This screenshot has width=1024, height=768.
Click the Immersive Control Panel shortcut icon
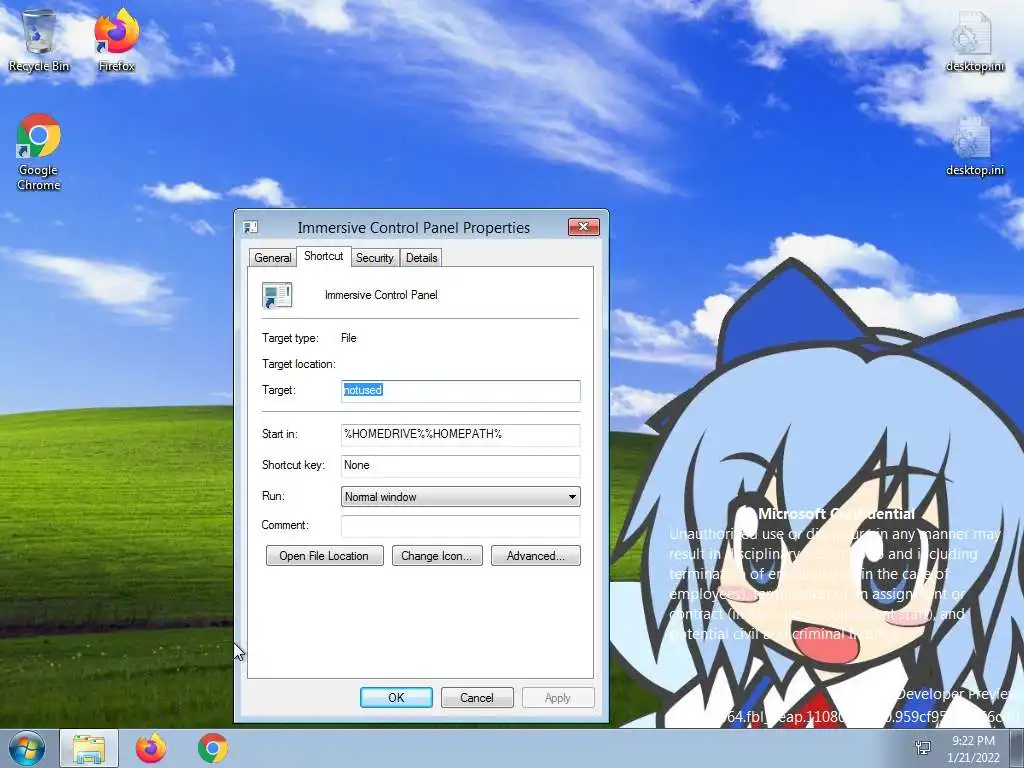(277, 295)
